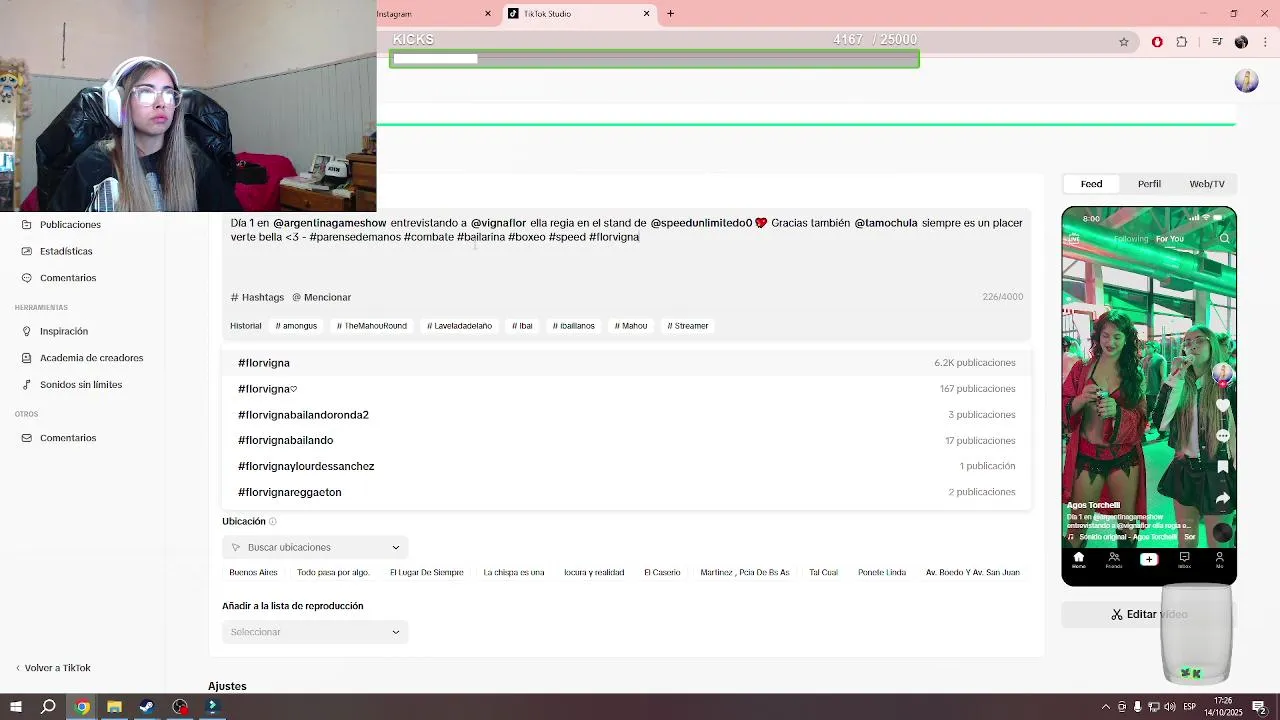Select the #florvignabailandoronda2 suggestion
1280x720 pixels.
click(626, 415)
